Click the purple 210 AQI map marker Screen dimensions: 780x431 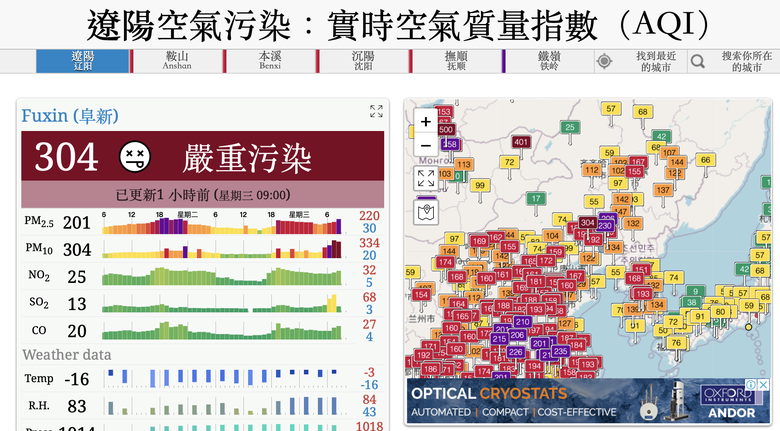coord(522,322)
